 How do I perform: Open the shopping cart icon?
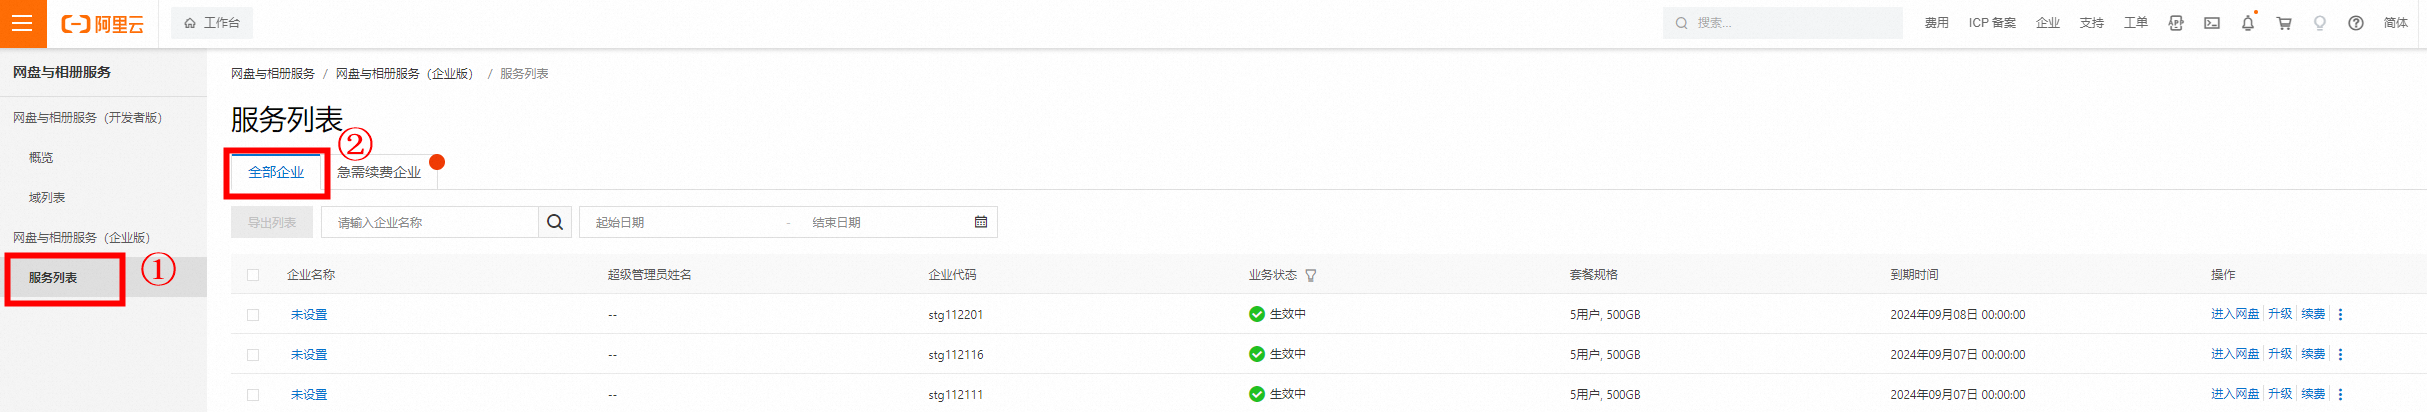coord(2284,23)
